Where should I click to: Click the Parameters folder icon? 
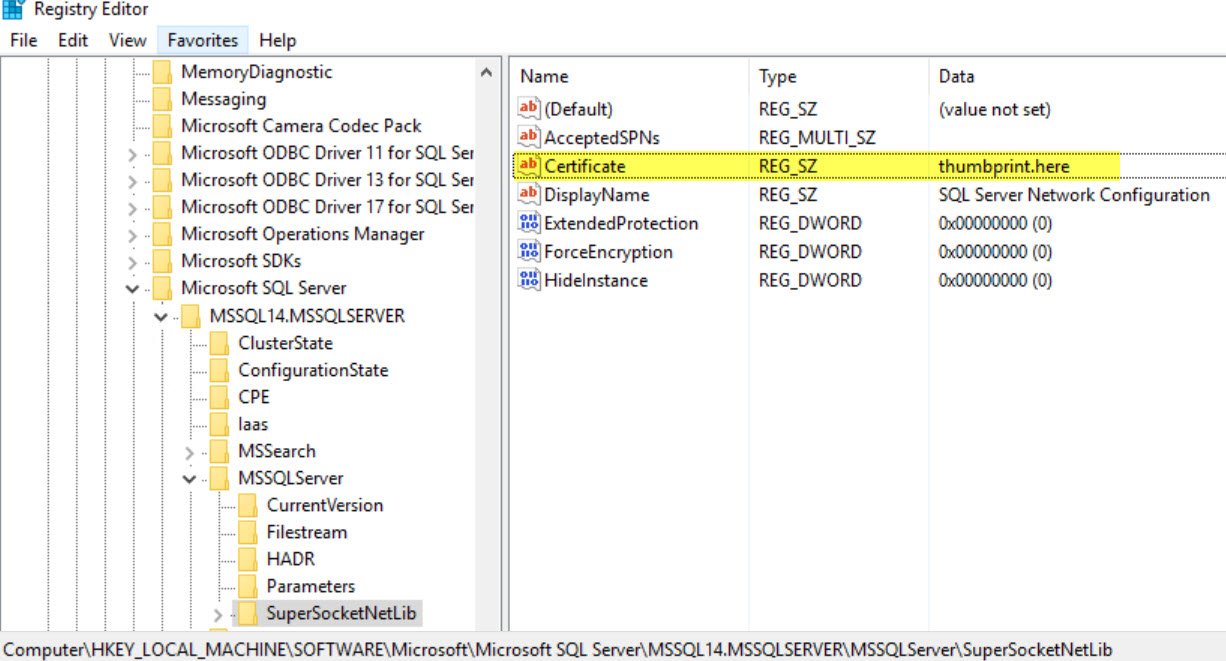click(x=248, y=586)
